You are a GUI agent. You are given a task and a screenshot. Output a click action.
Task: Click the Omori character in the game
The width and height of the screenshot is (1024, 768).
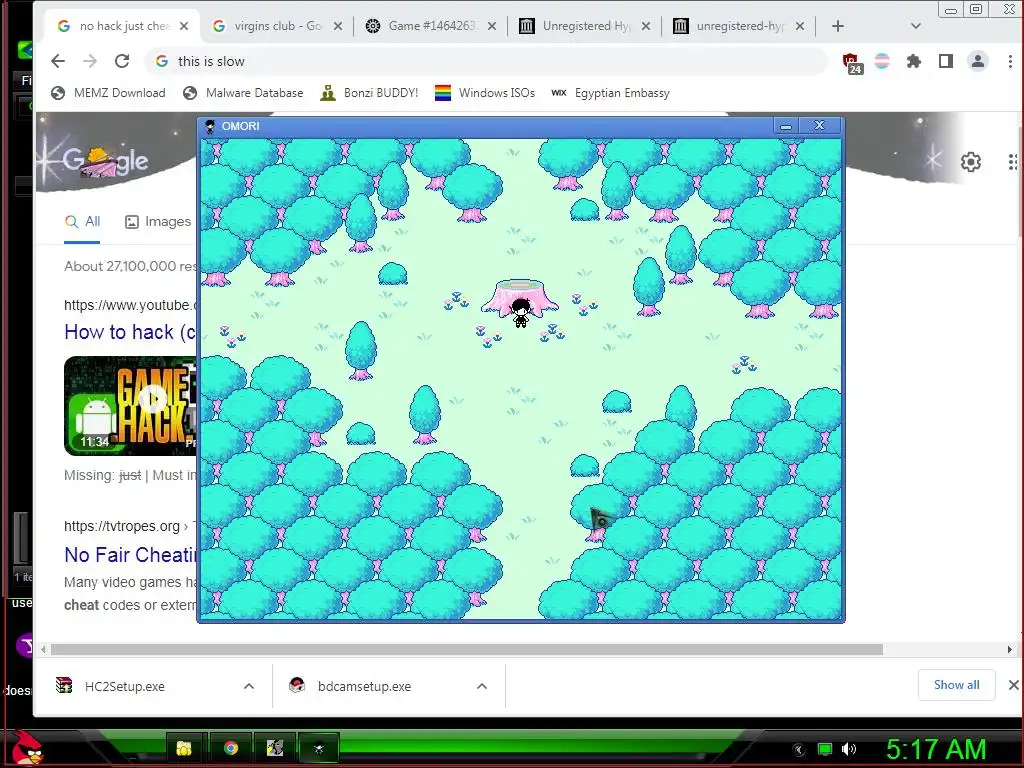pyautogui.click(x=520, y=313)
